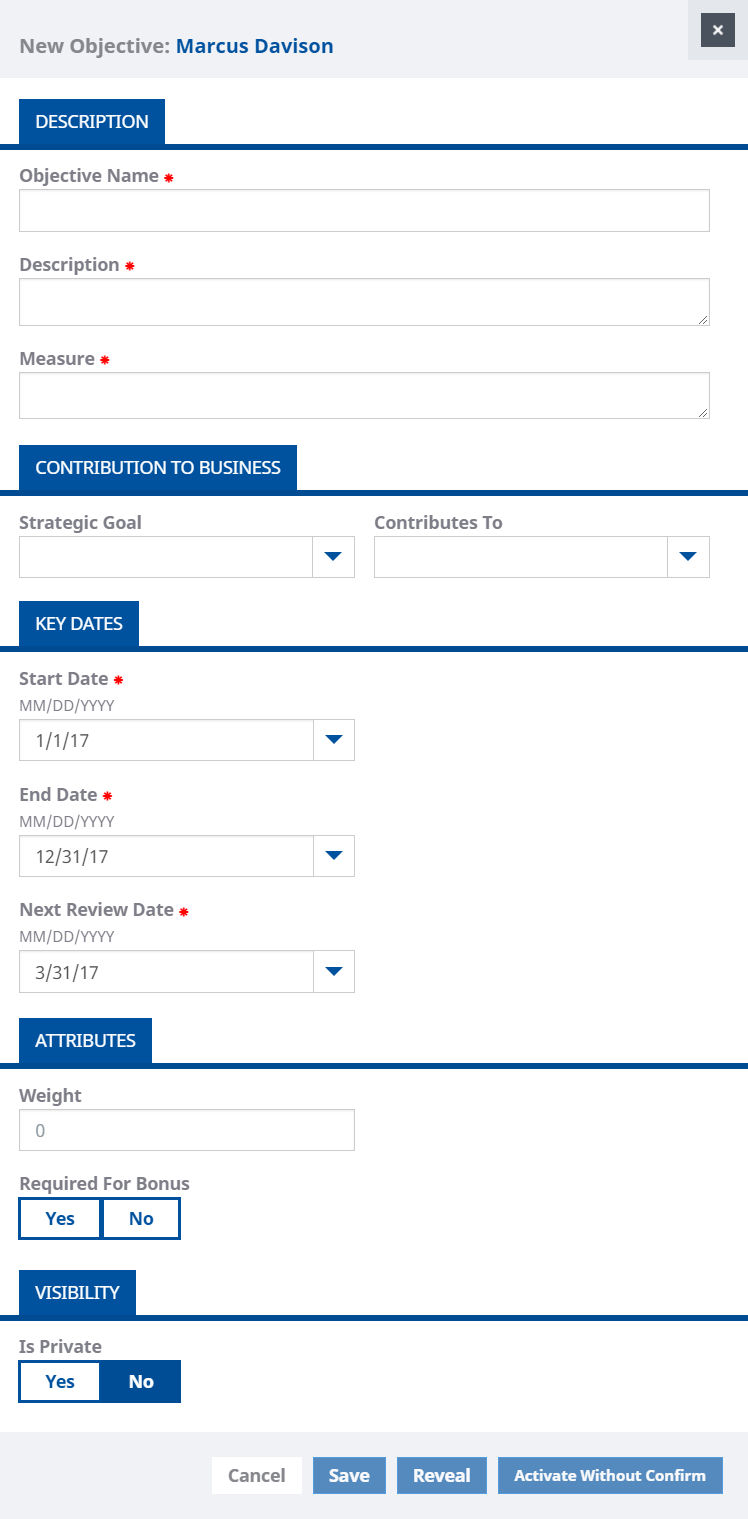Click Activate Without Confirm

pos(610,1475)
